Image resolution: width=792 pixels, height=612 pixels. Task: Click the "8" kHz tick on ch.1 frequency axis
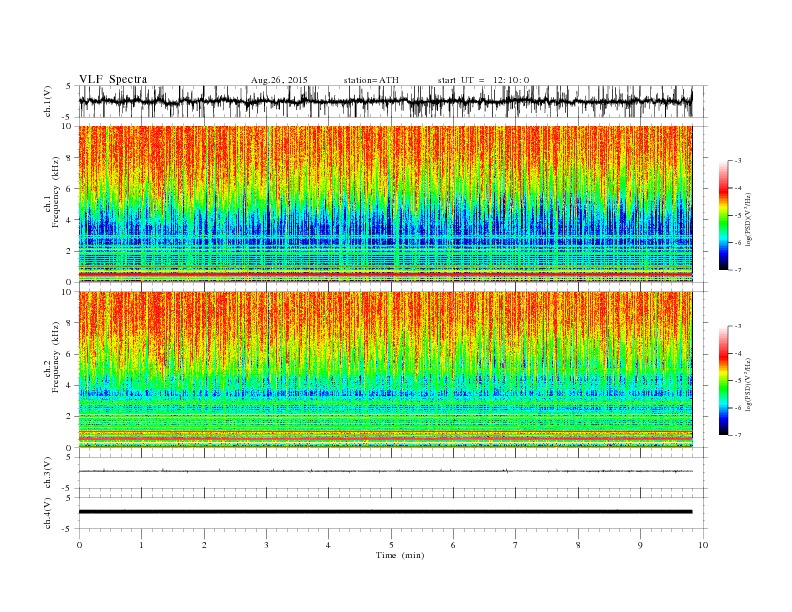tap(69, 158)
